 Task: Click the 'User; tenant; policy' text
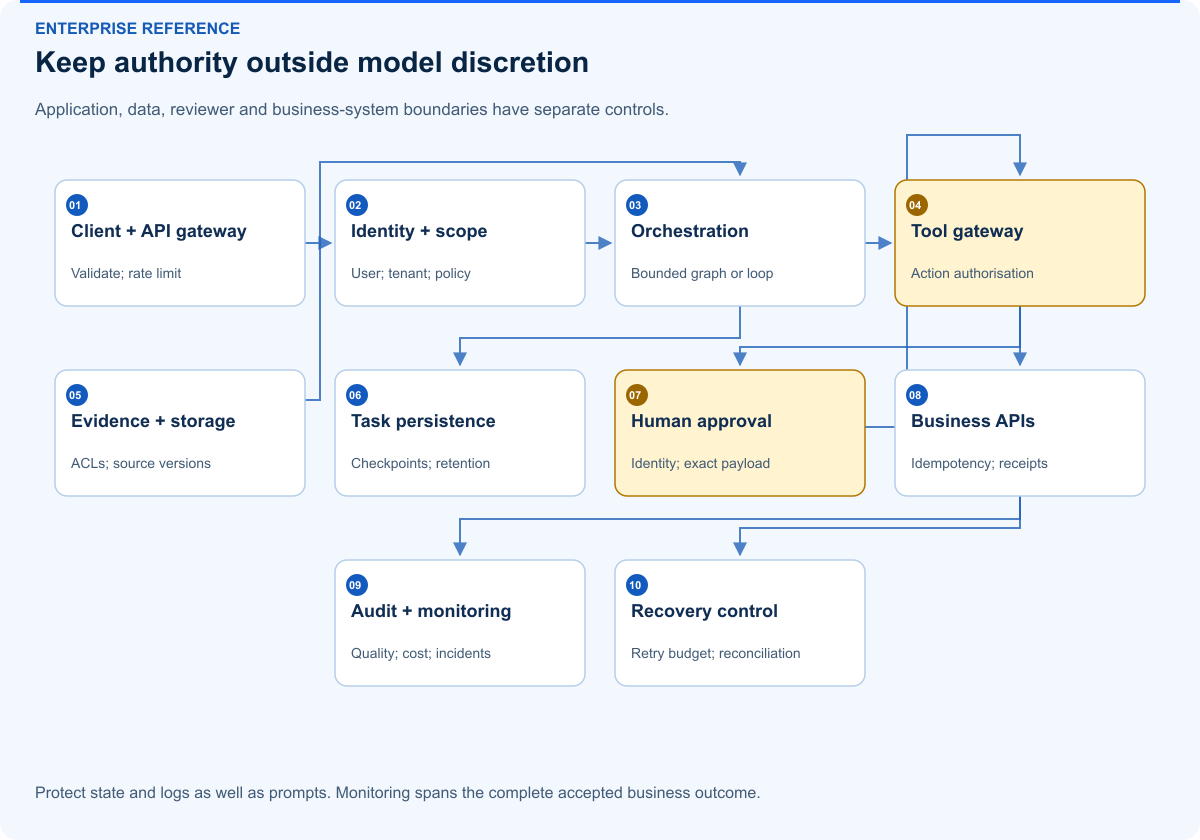coord(411,273)
